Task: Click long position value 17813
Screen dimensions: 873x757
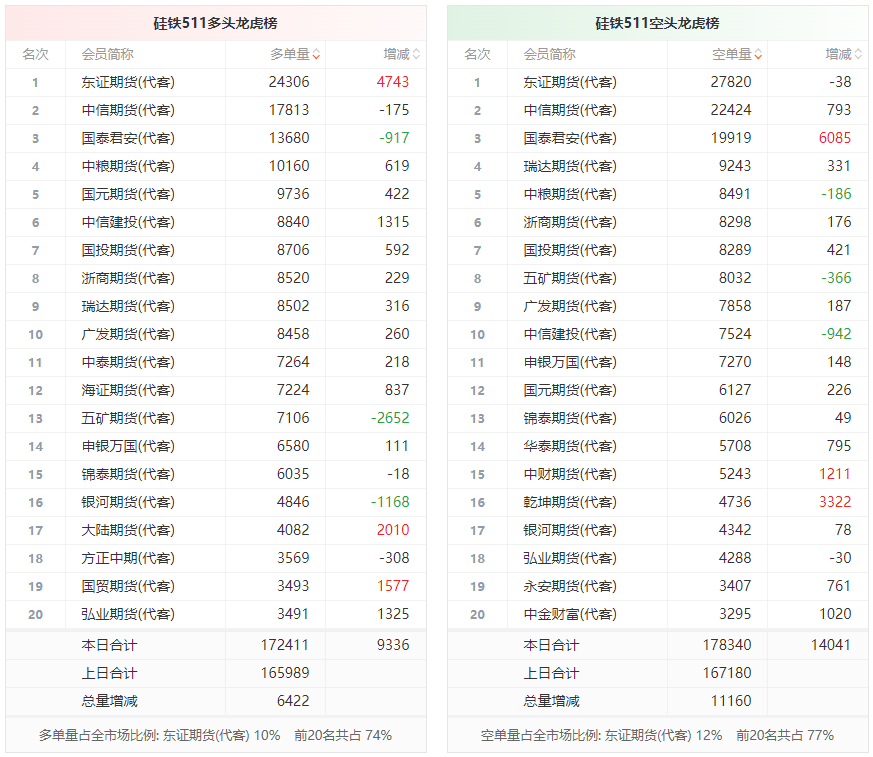Action: 289,110
